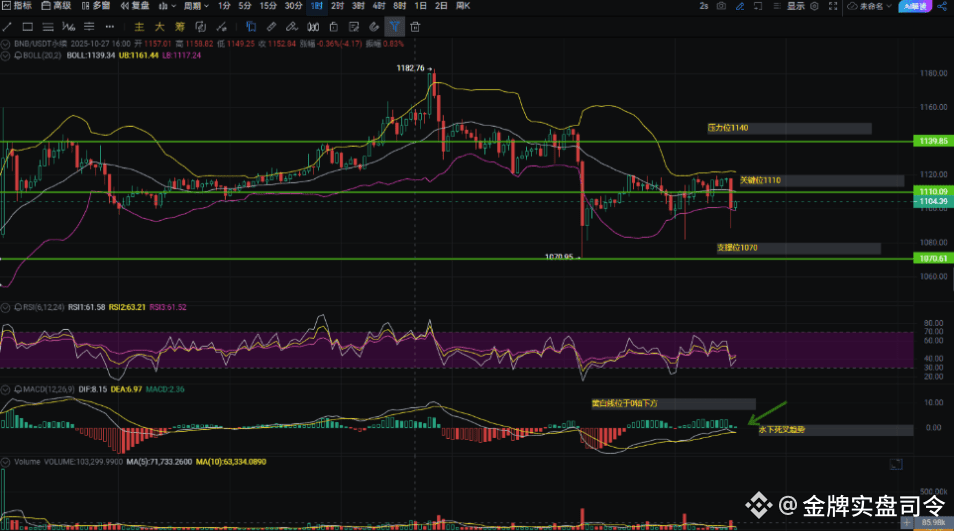Open the 多窗 multi-window layout
The width and height of the screenshot is (954, 531).
(96, 5)
